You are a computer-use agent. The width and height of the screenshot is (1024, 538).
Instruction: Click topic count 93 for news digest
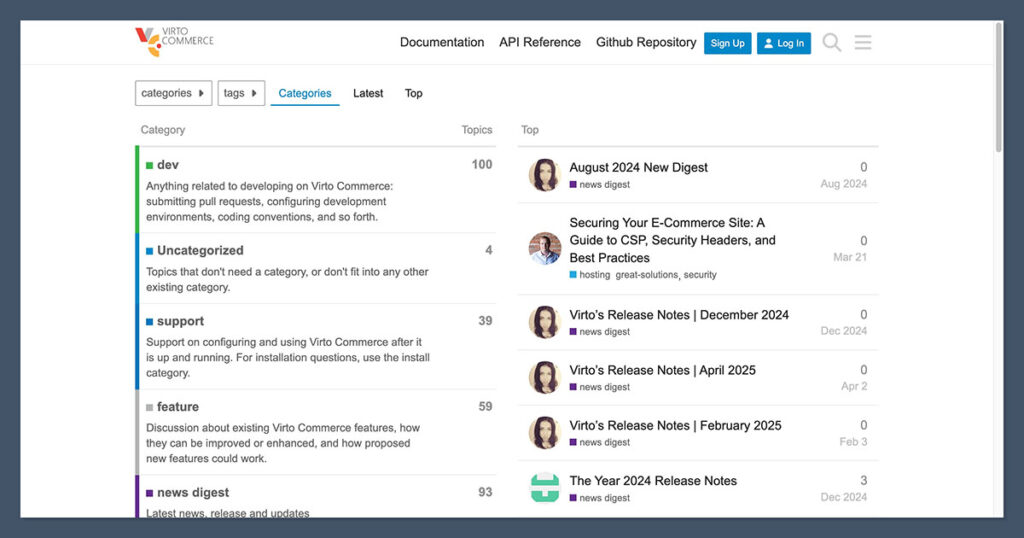[485, 492]
